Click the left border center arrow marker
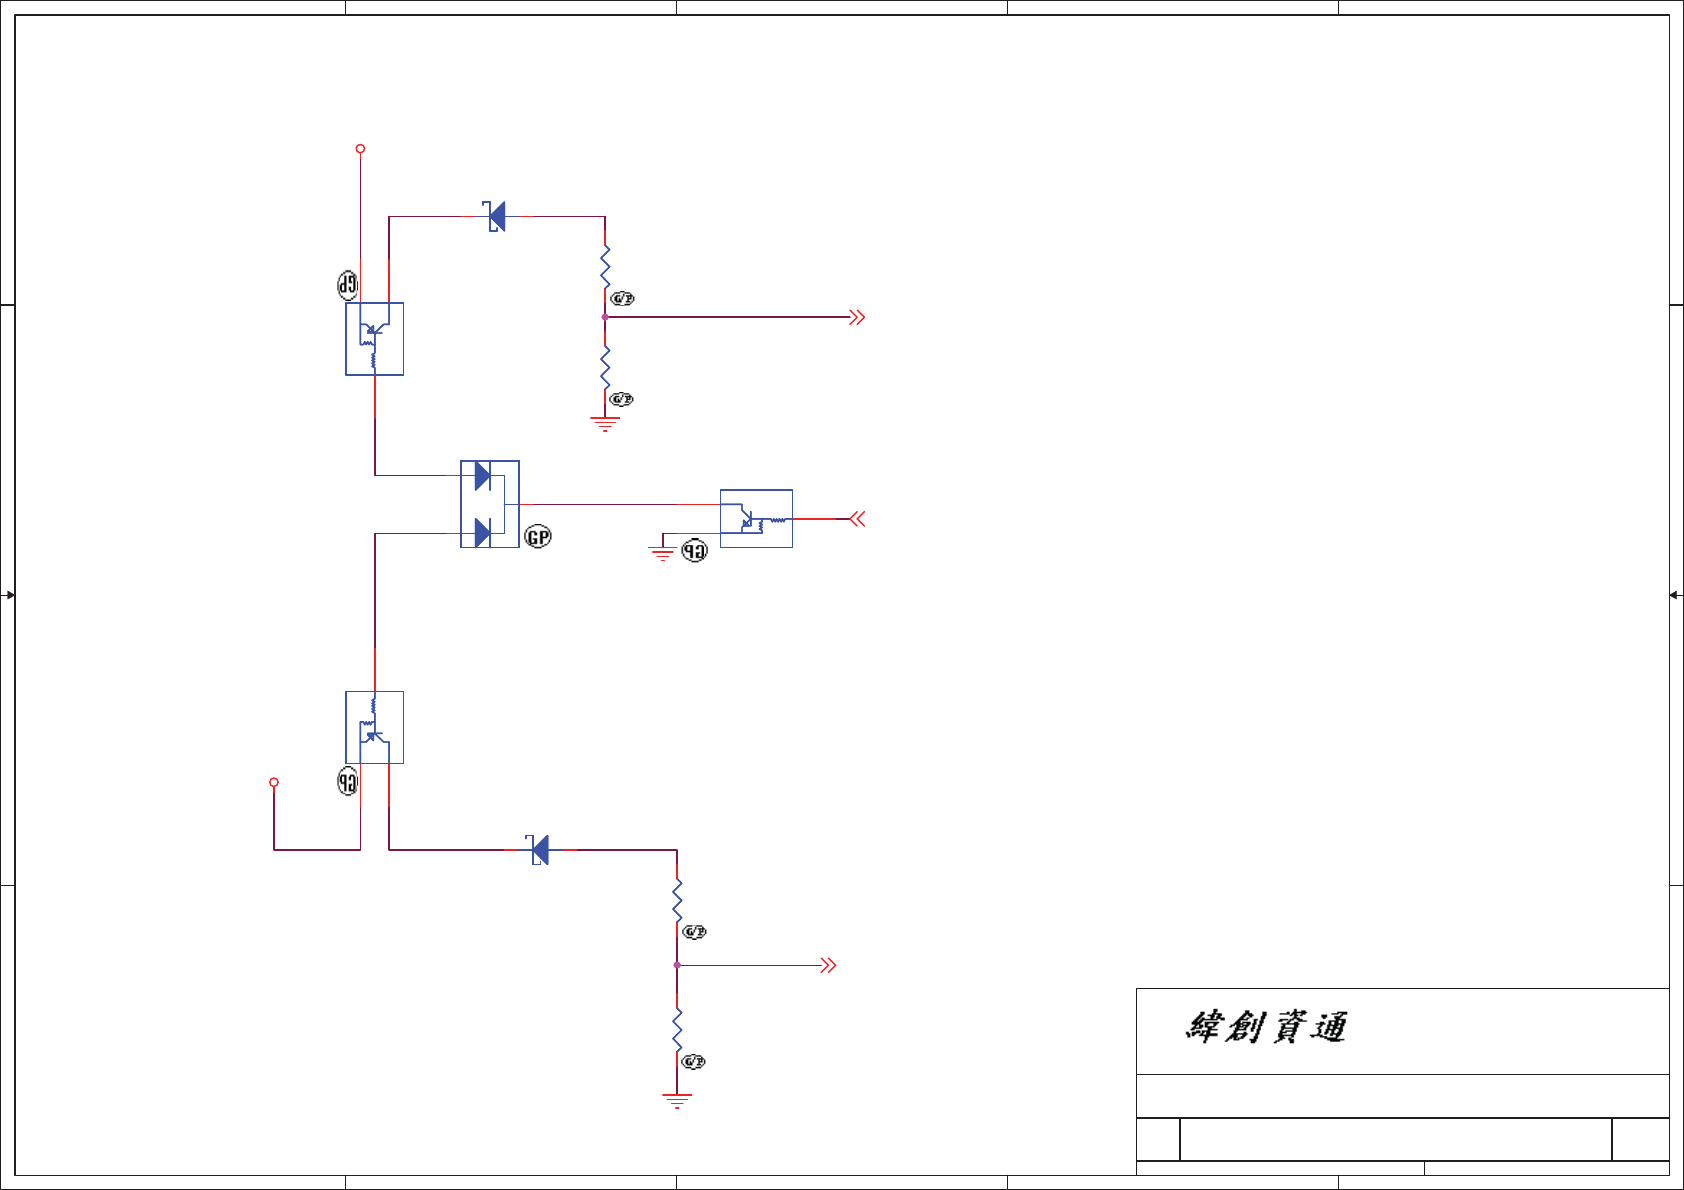The width and height of the screenshot is (1684, 1190). coord(8,595)
